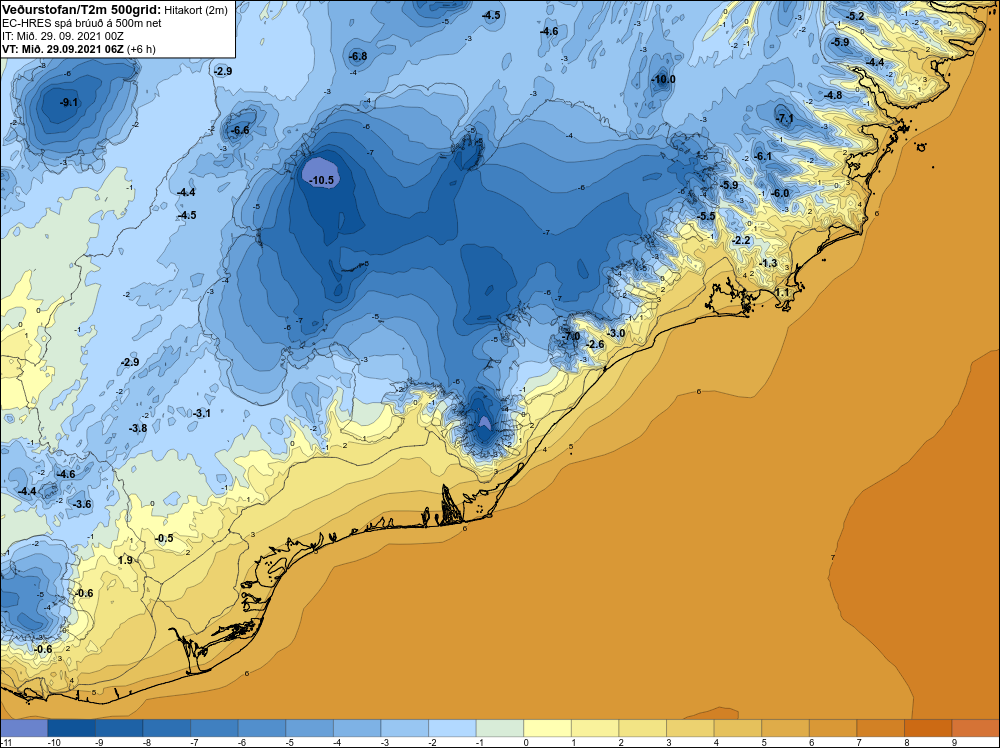Screen dimensions: 1000x748
Task: Click the legend swatch between -10 and -9
Action: point(71,728)
